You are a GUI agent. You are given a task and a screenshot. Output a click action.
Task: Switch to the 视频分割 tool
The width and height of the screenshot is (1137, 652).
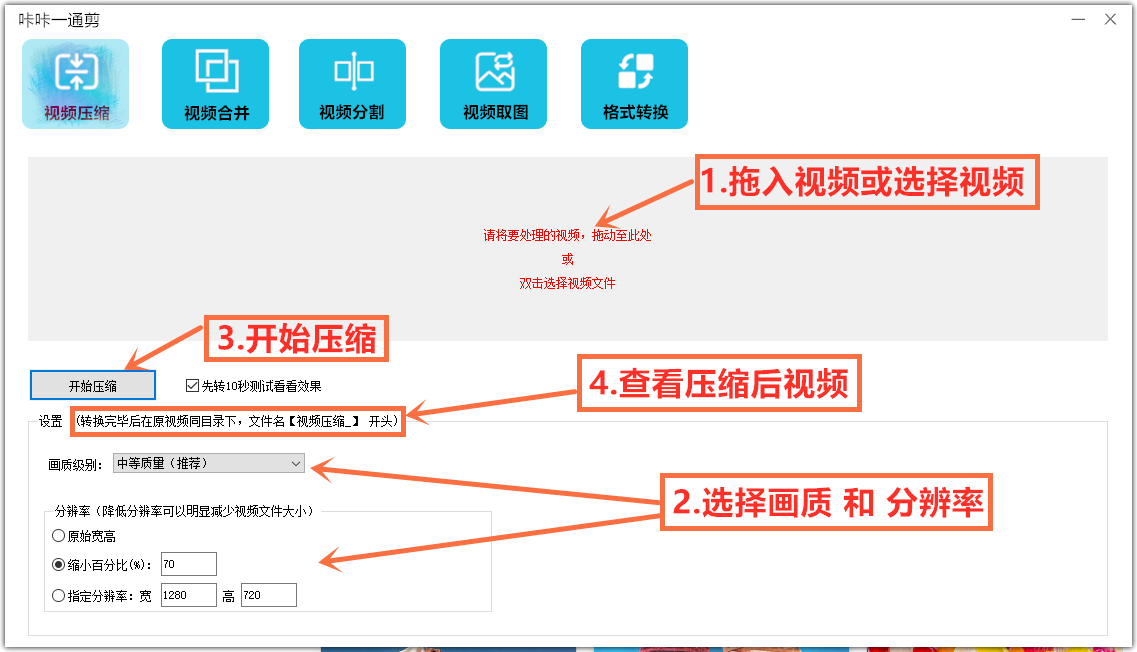(x=352, y=83)
